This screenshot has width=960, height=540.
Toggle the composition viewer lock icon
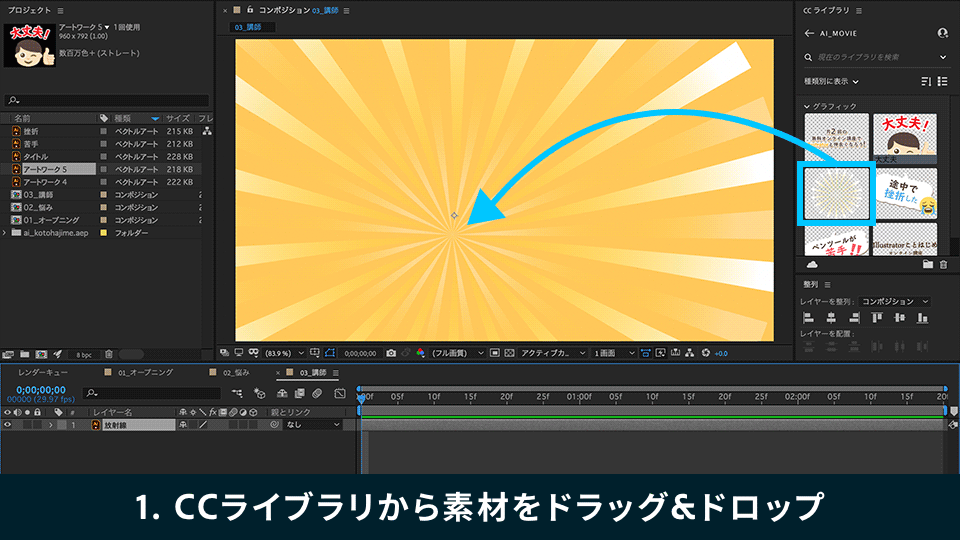[250, 10]
